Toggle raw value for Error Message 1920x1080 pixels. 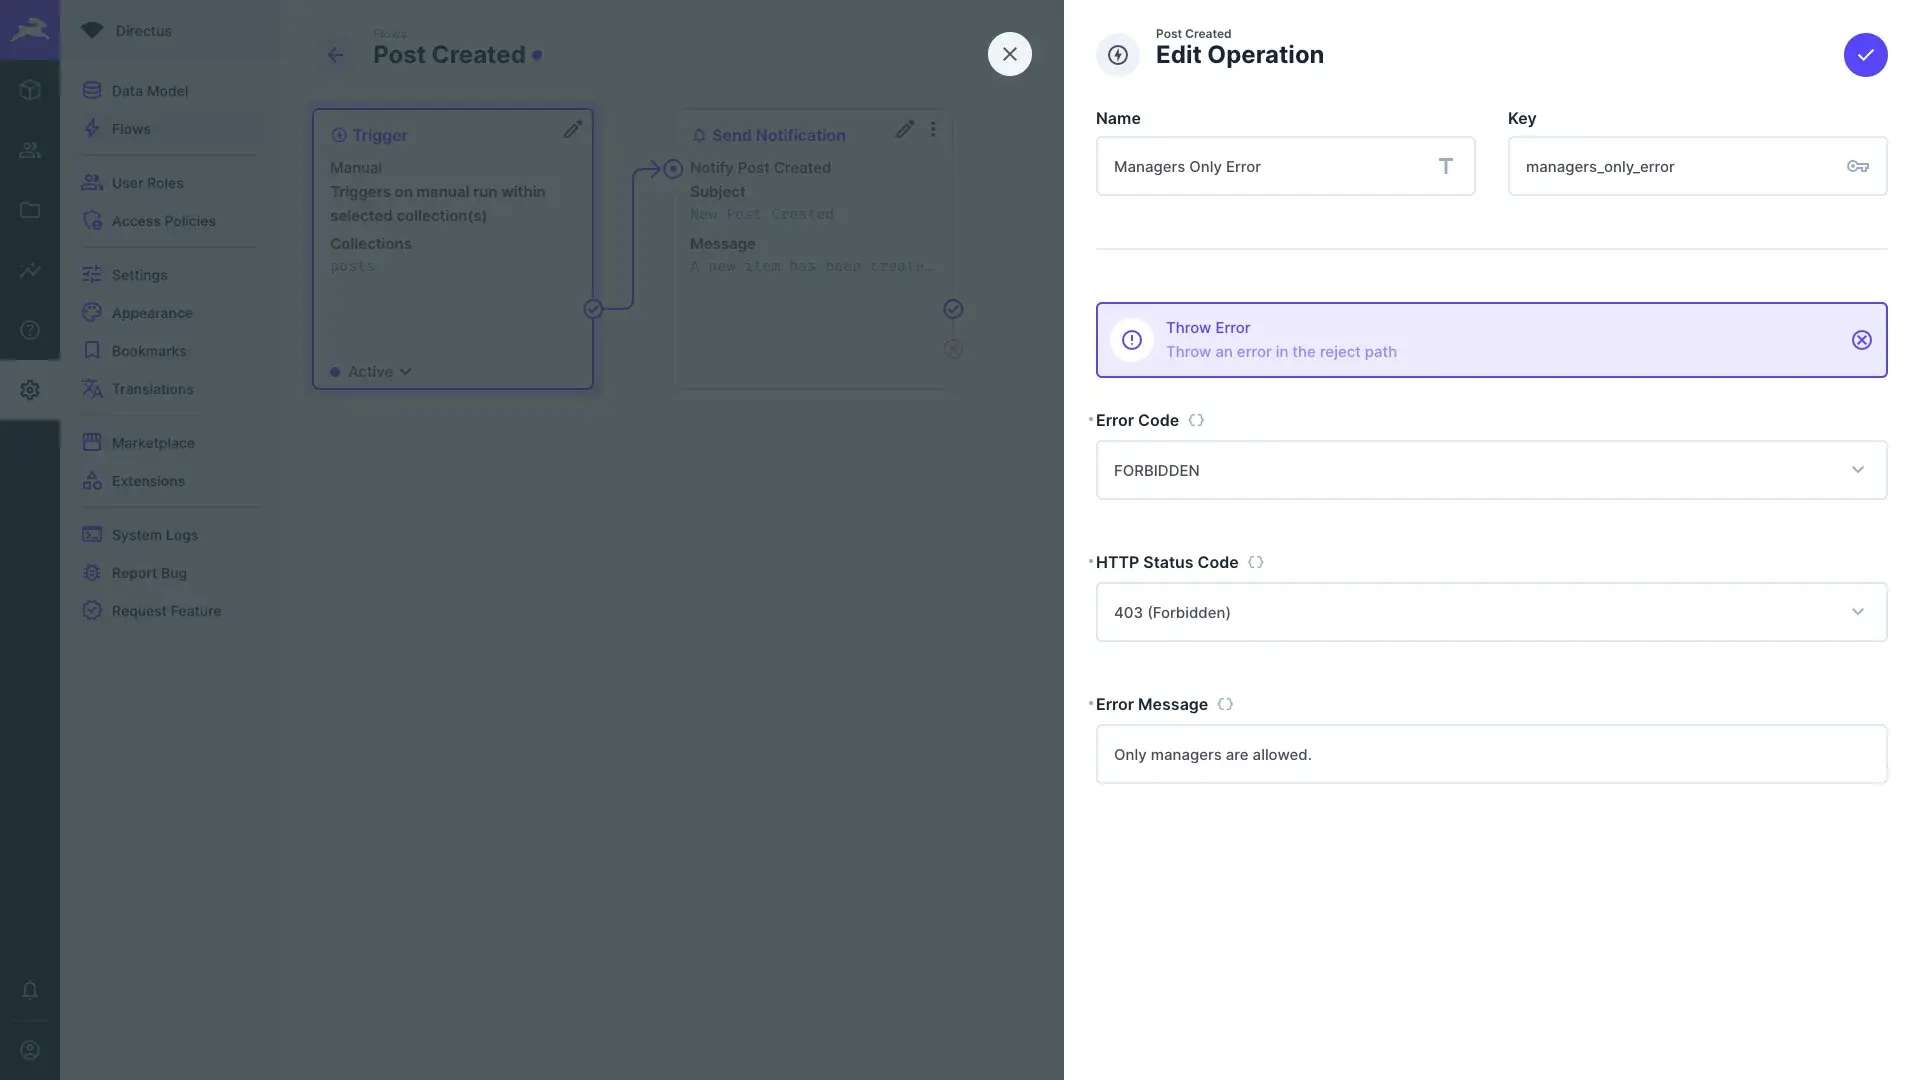1225,704
